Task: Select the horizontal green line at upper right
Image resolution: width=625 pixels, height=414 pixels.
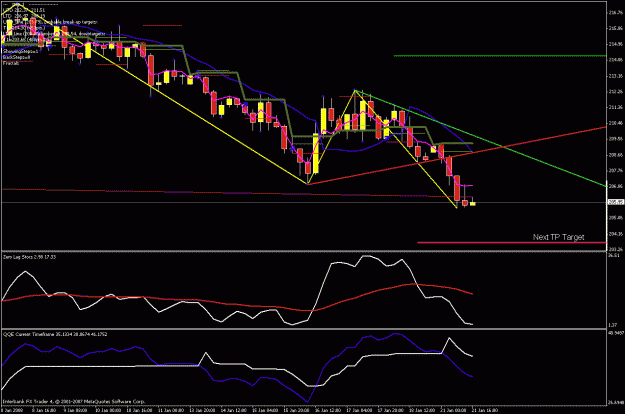Action: click(x=500, y=56)
